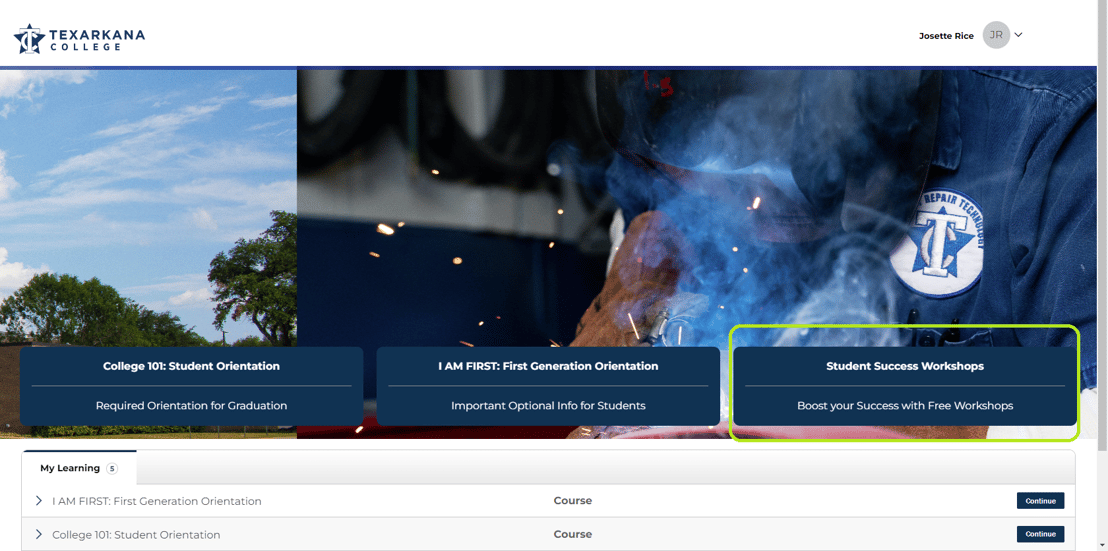1108x551 pixels.
Task: Select the College 101: Student Orientation tile title
Action: [x=191, y=366]
